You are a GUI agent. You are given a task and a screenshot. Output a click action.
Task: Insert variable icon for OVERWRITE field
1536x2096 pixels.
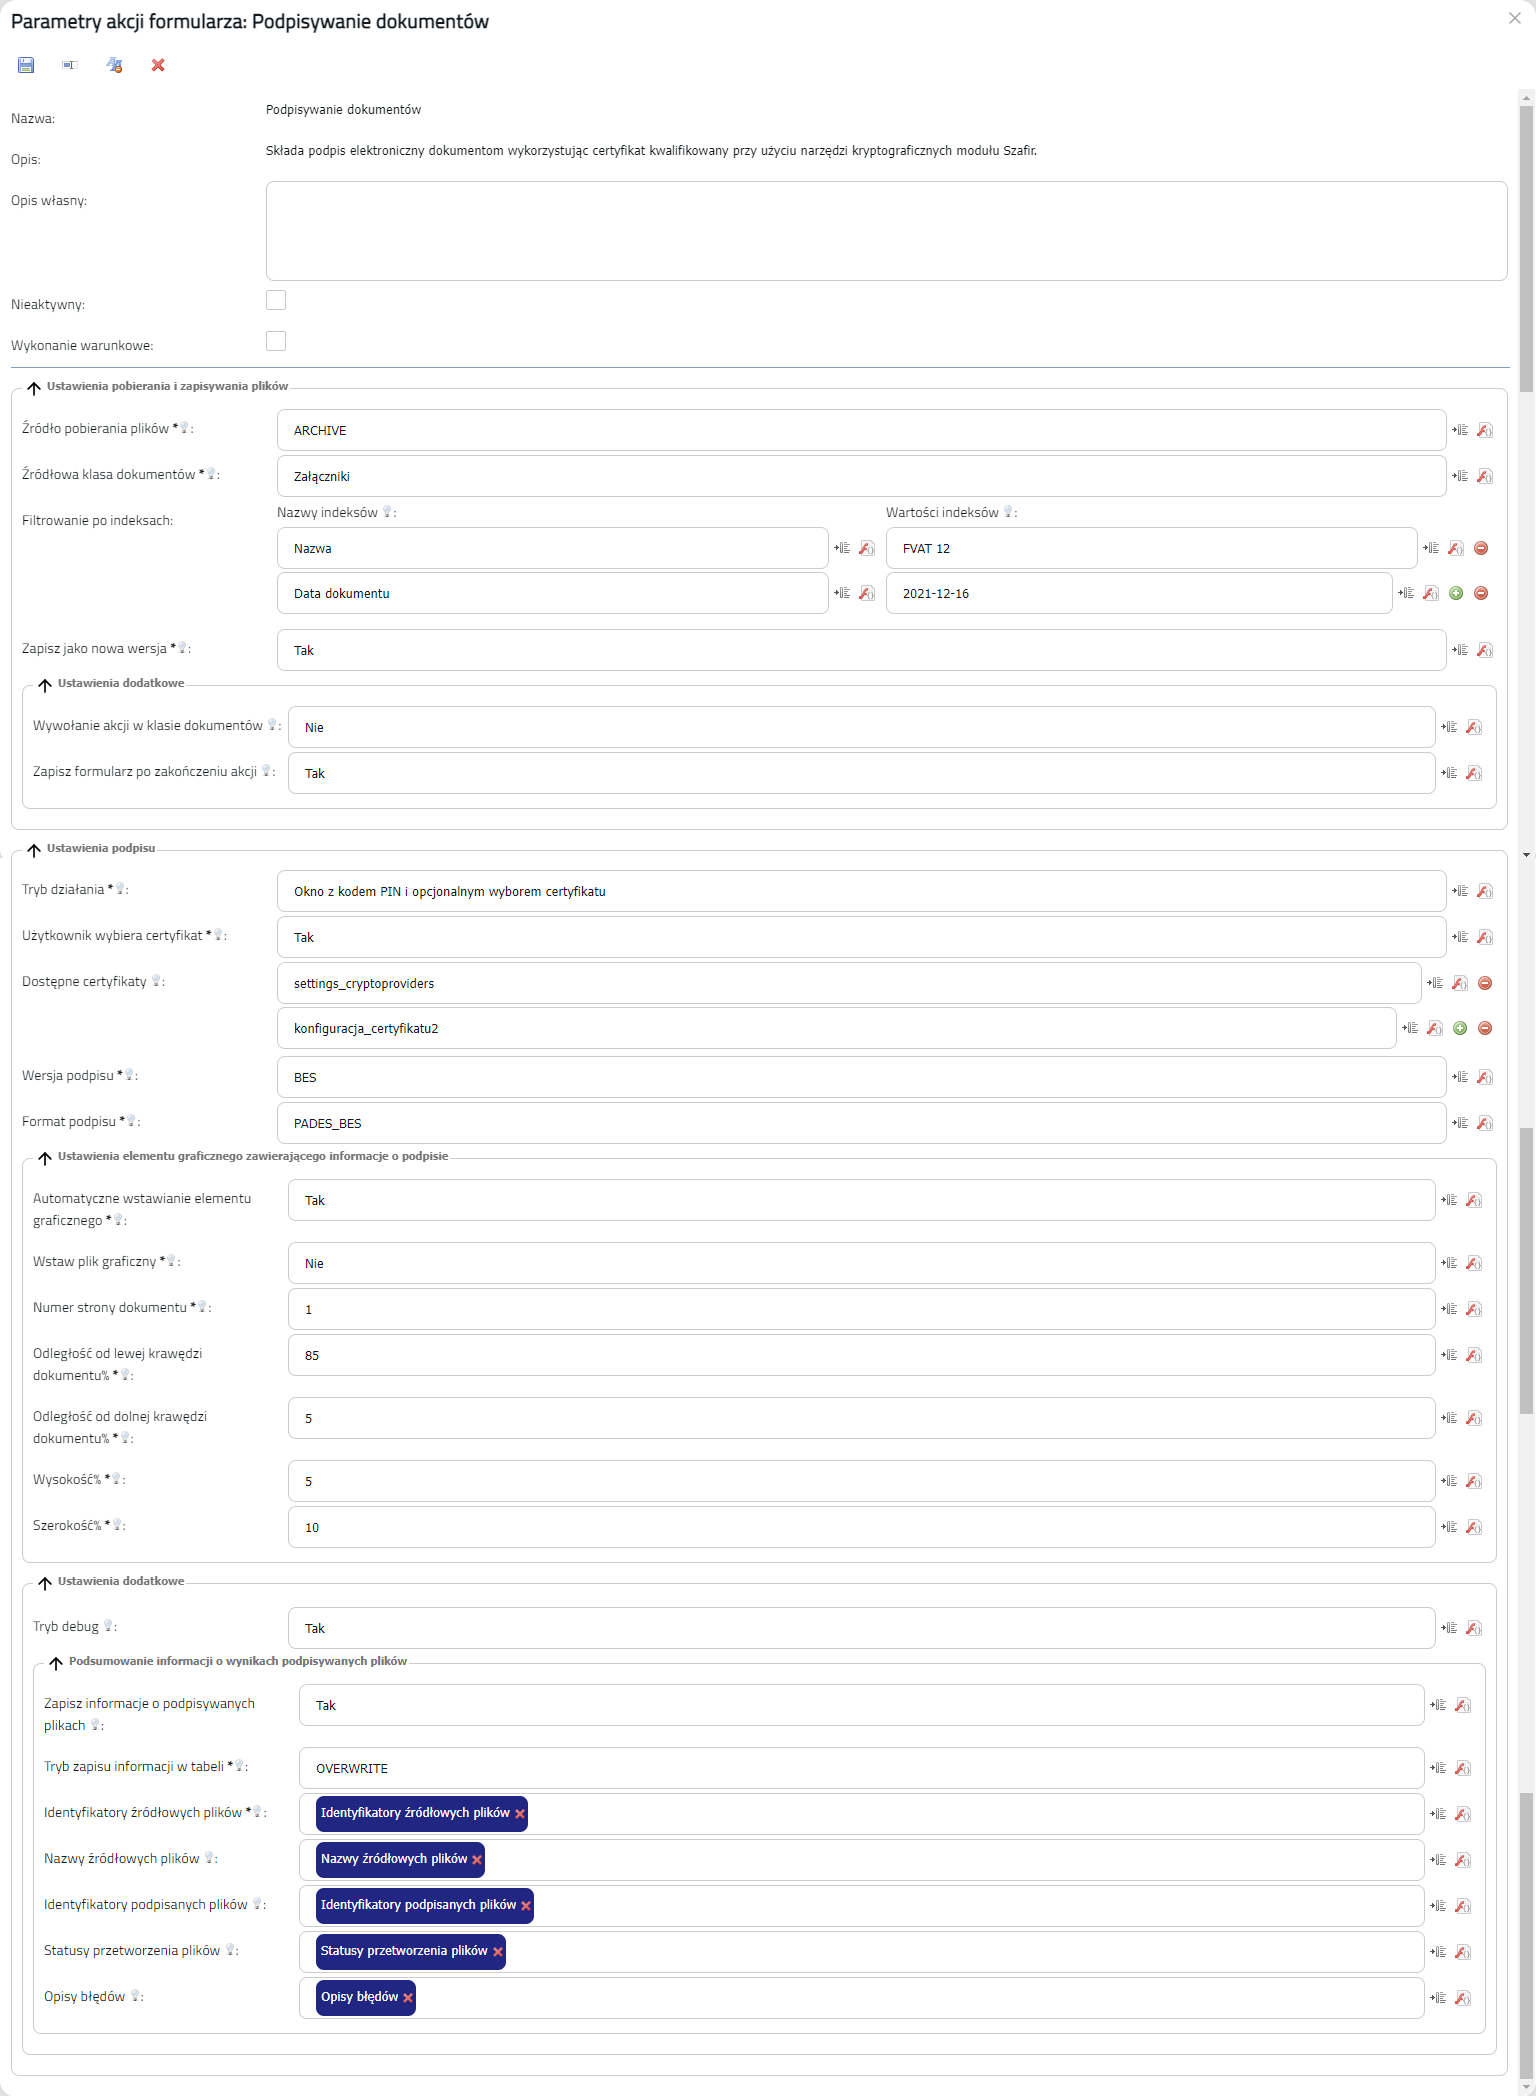pyautogui.click(x=1438, y=1768)
